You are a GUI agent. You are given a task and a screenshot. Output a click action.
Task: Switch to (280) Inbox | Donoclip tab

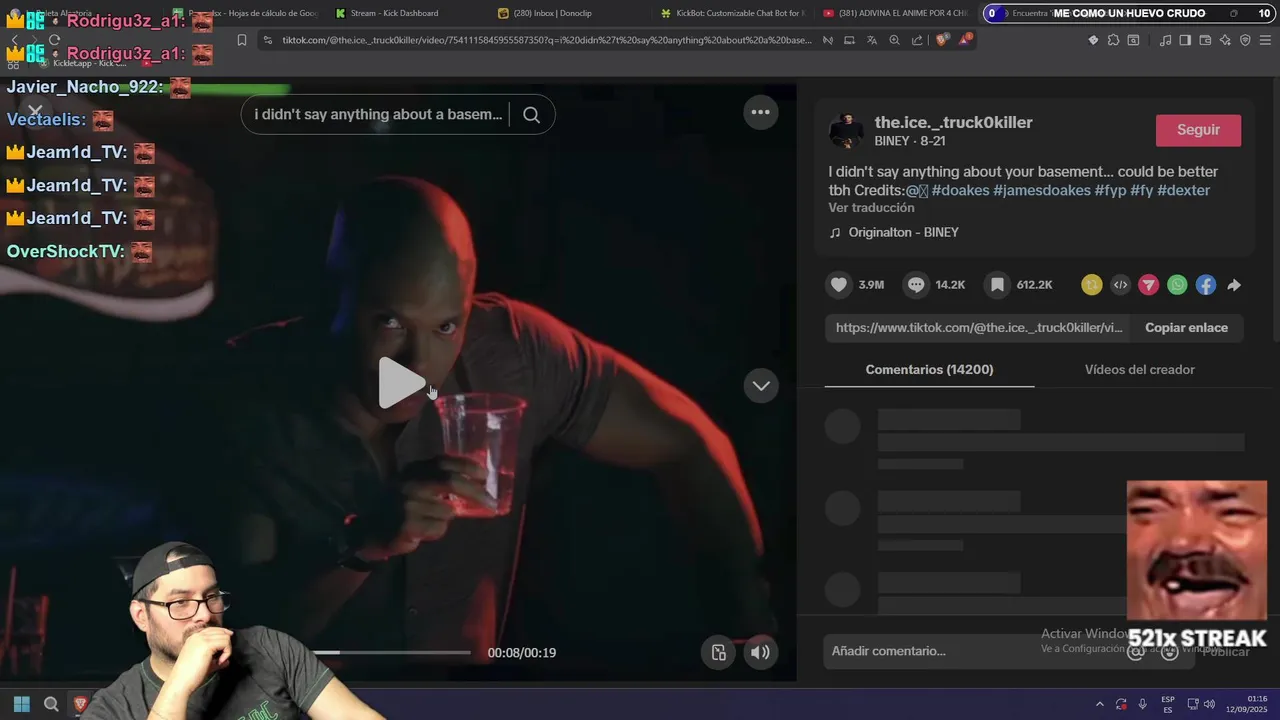click(551, 13)
